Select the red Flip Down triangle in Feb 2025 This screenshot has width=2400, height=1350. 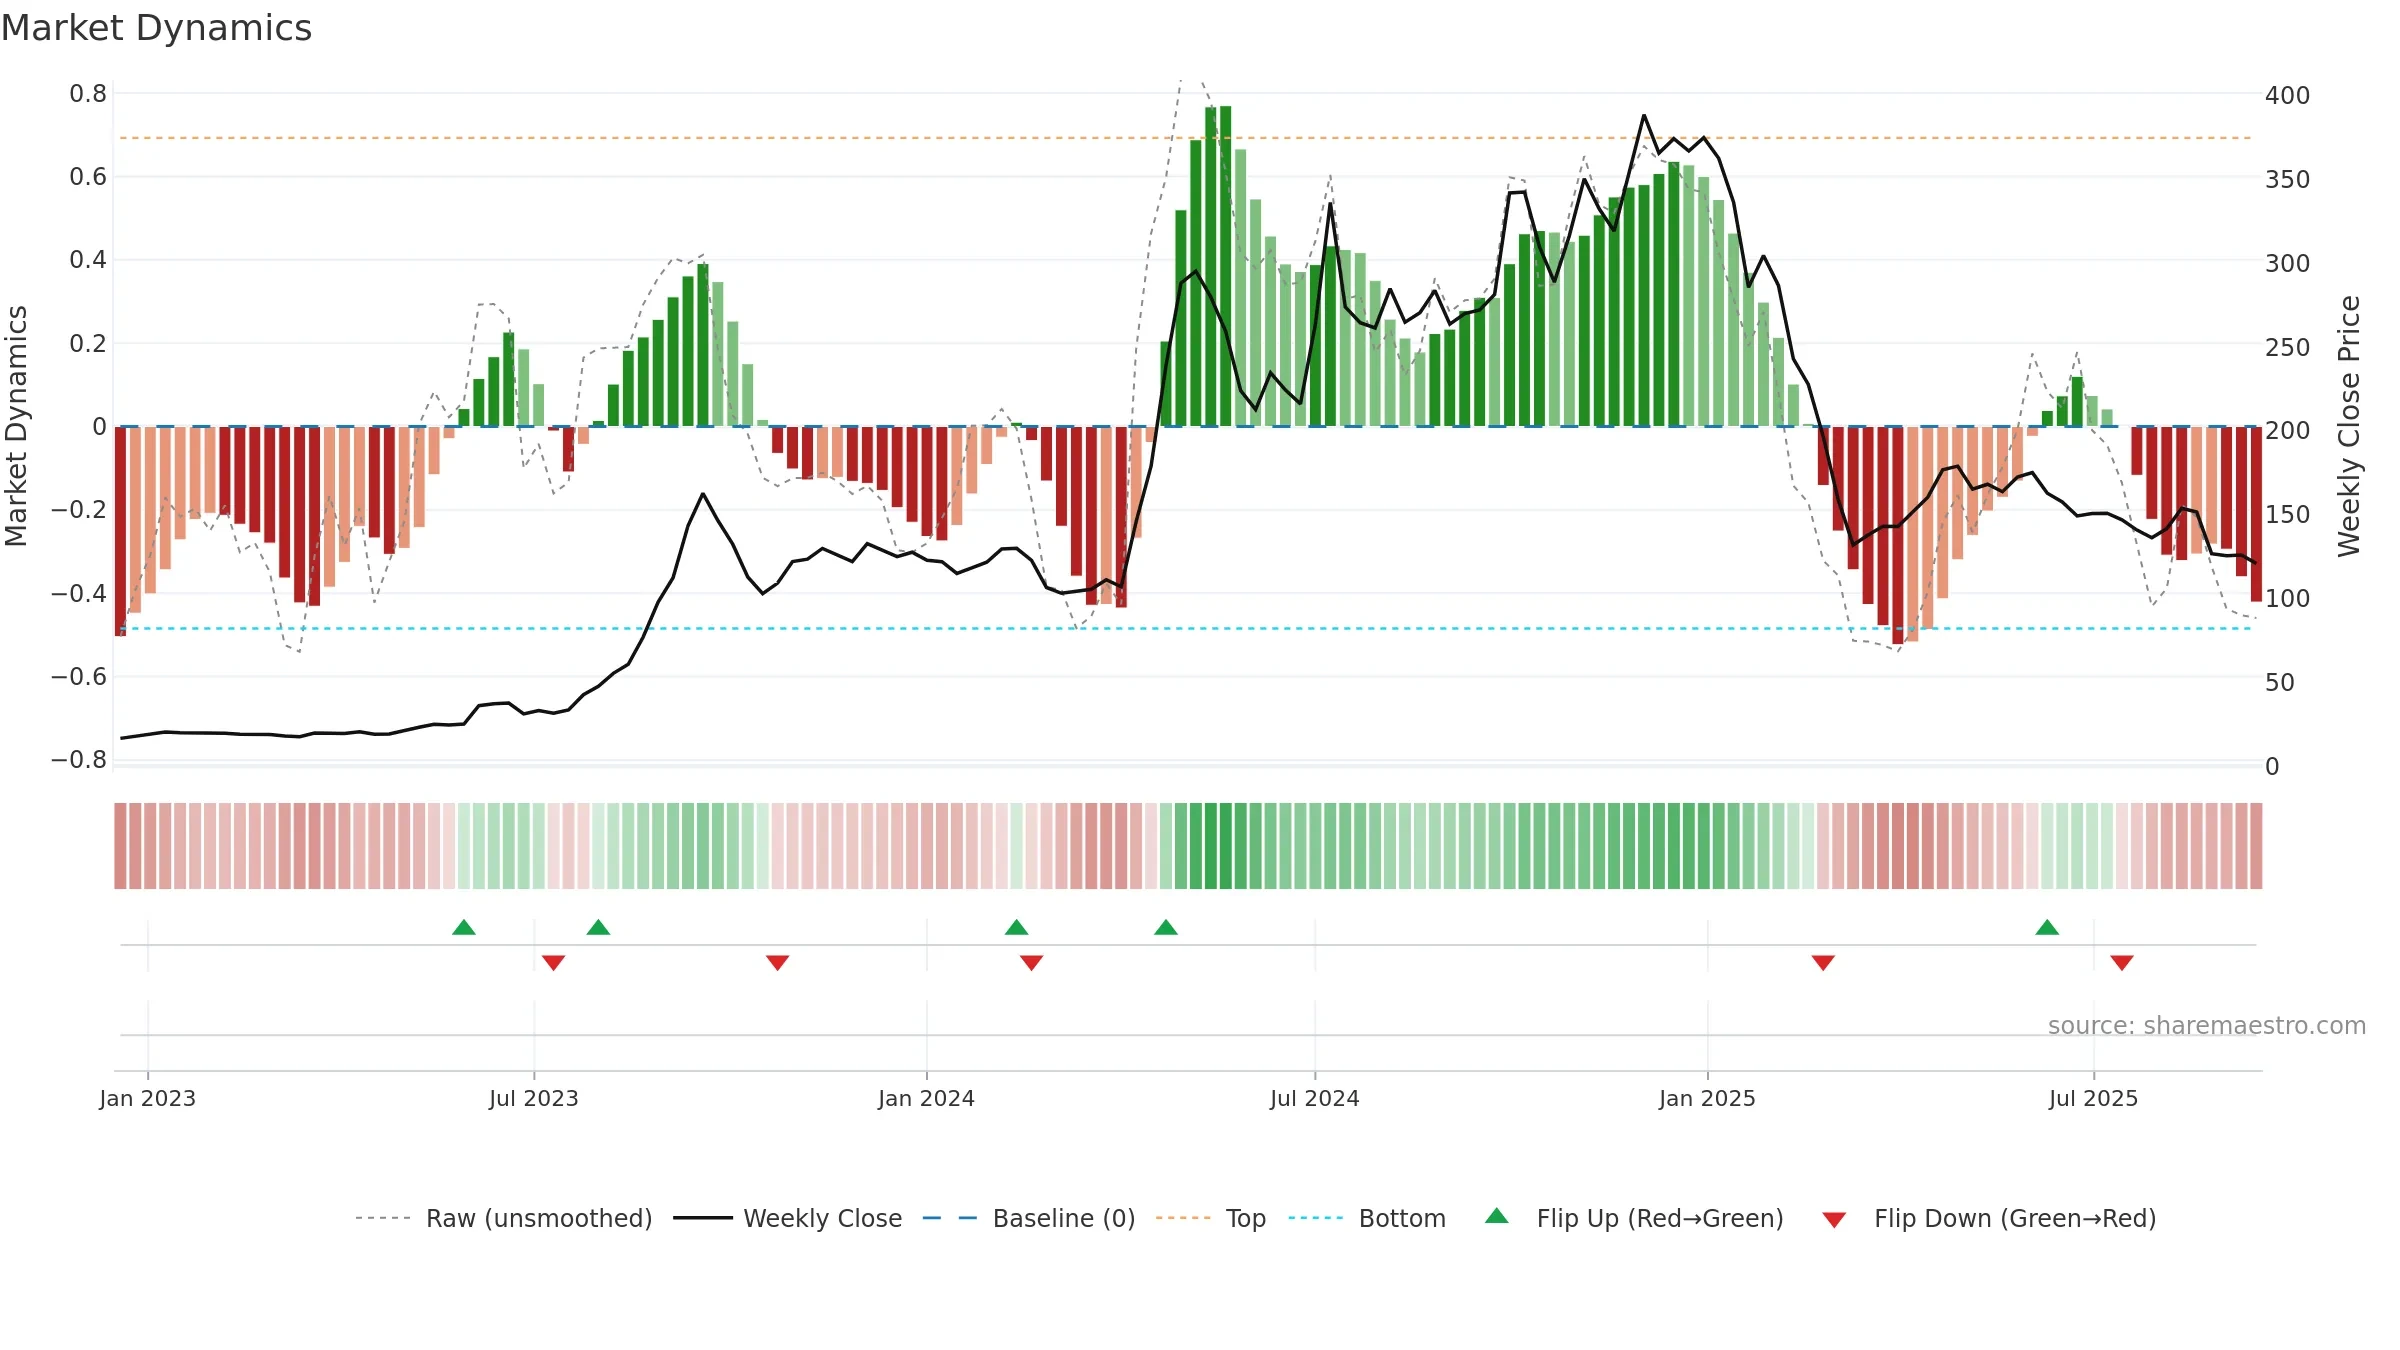point(1823,963)
